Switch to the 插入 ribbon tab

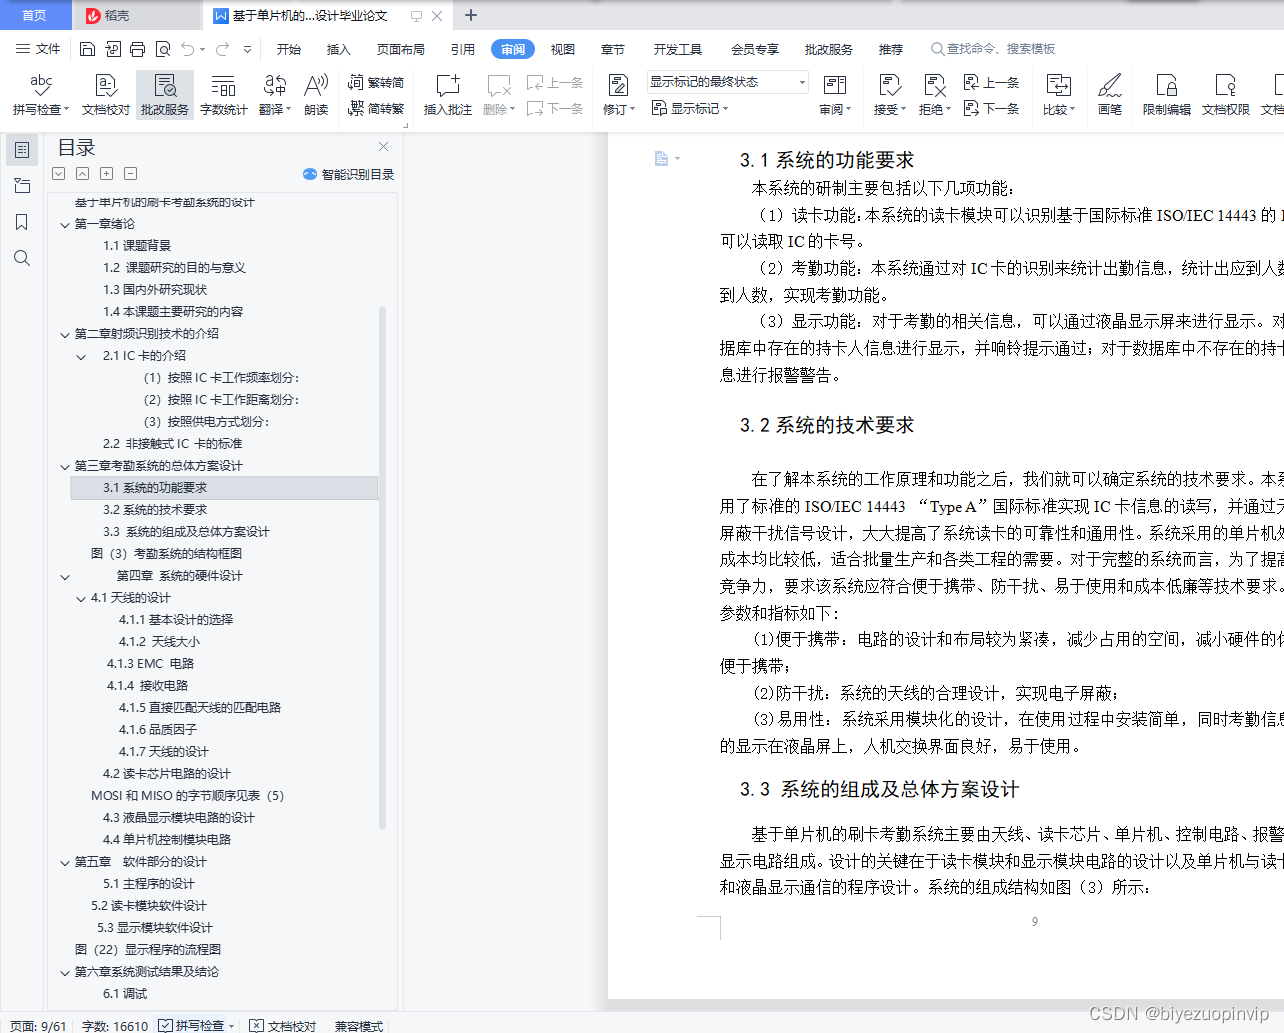coord(339,49)
